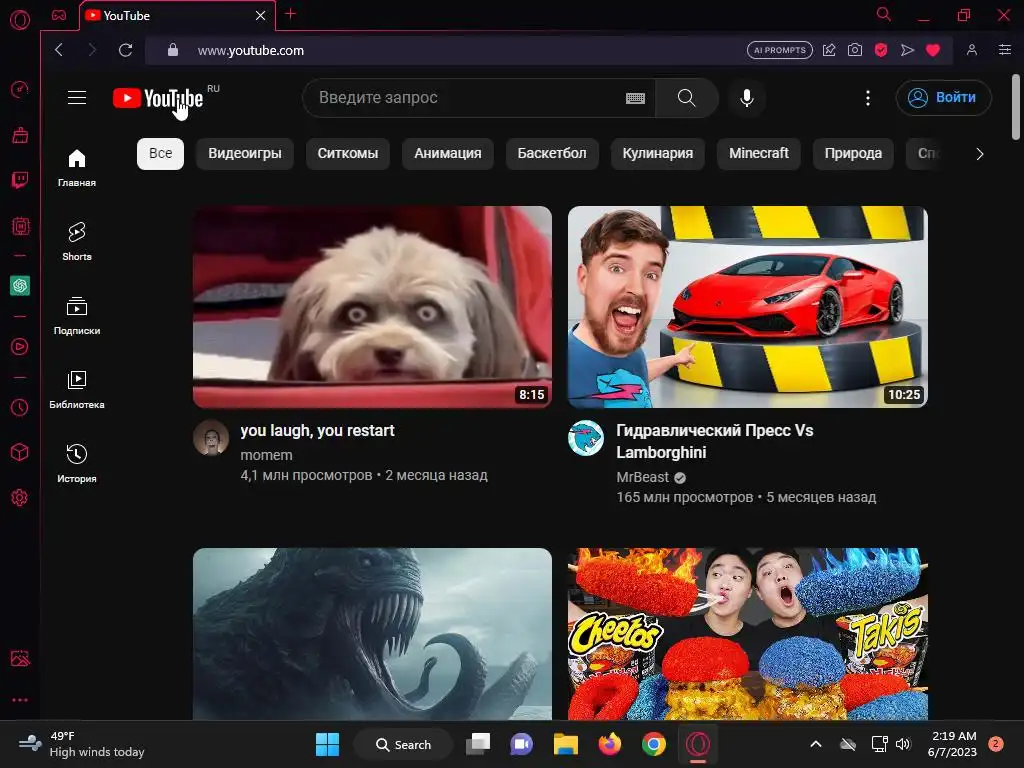Viewport: 1024px width, 768px height.
Task: Open the momem channel link
Action: 266,455
